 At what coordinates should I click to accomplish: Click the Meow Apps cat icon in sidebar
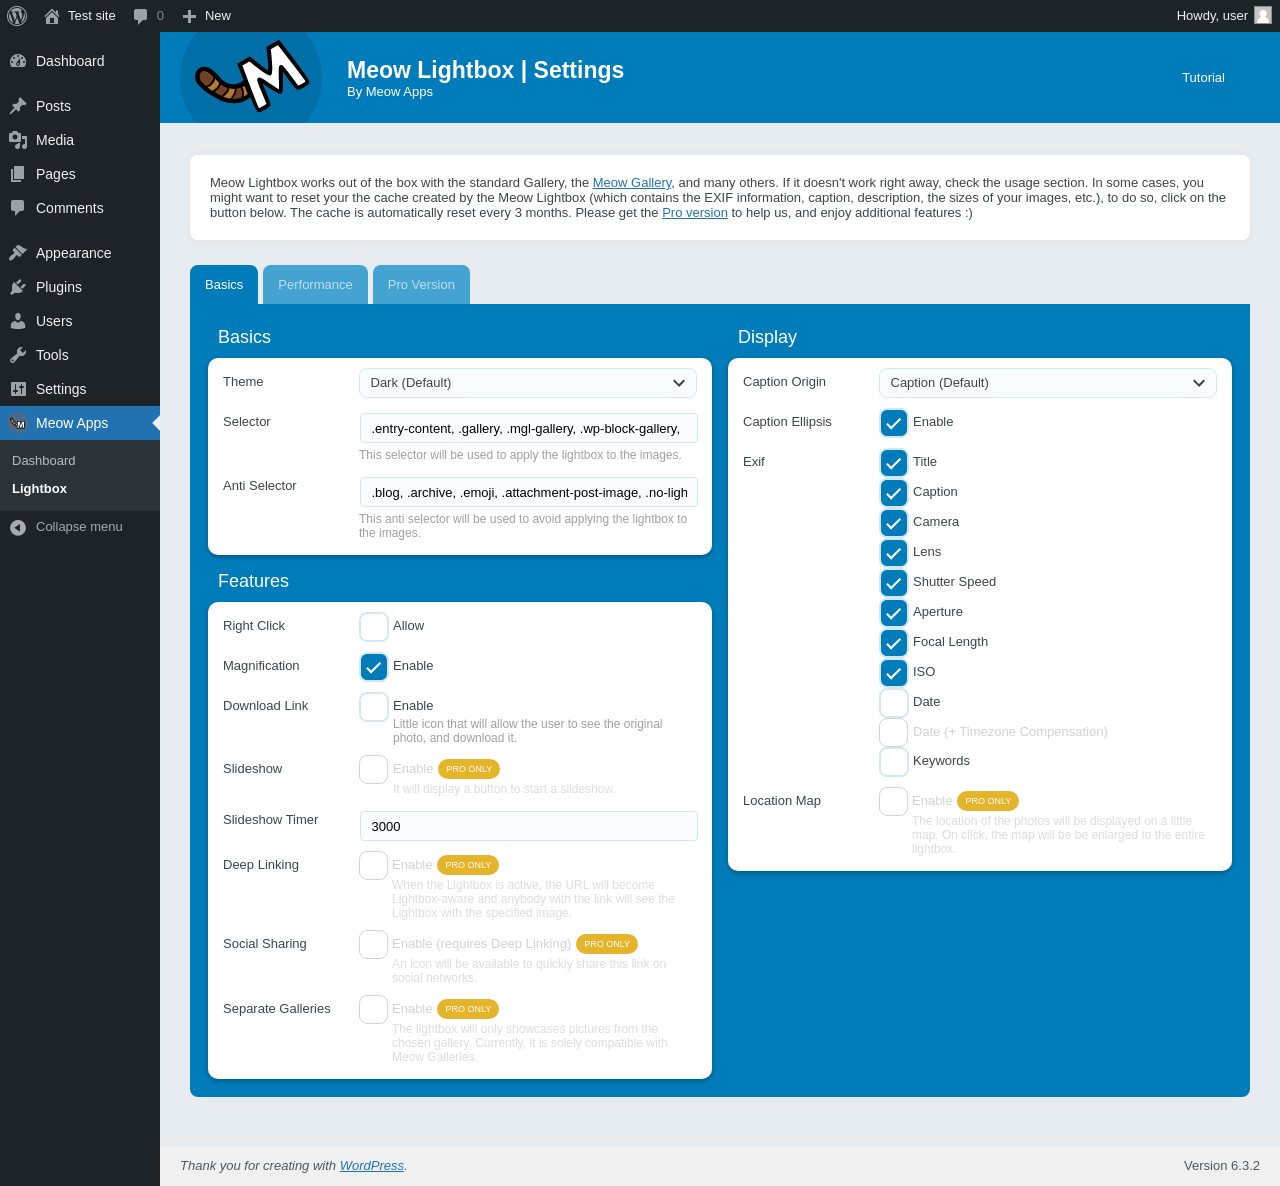18,423
